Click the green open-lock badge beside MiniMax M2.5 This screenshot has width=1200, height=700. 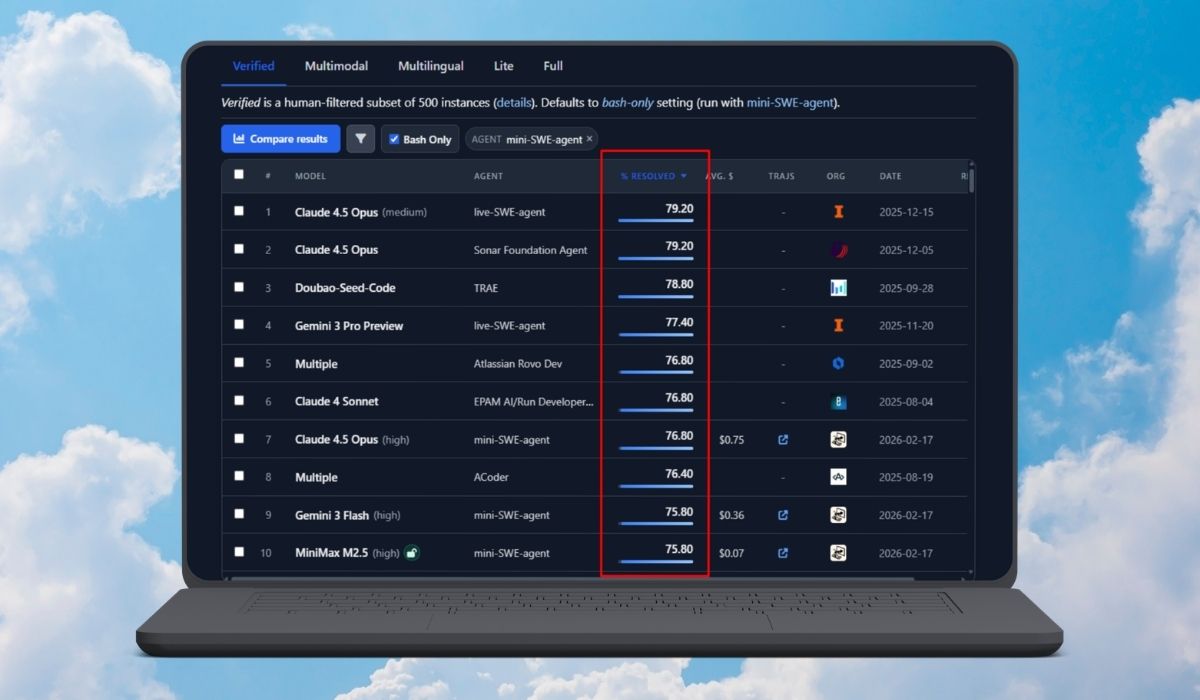tap(411, 552)
